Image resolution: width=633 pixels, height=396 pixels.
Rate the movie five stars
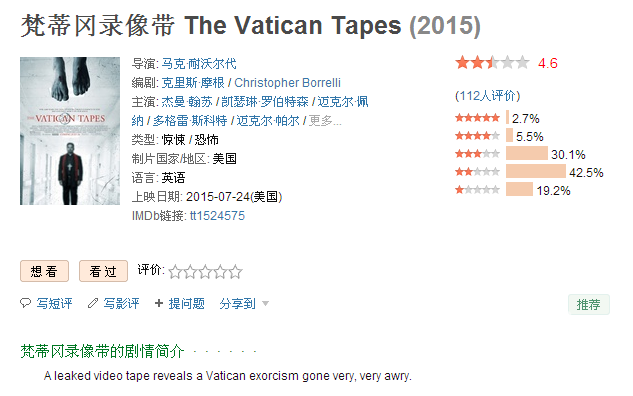coord(235,272)
